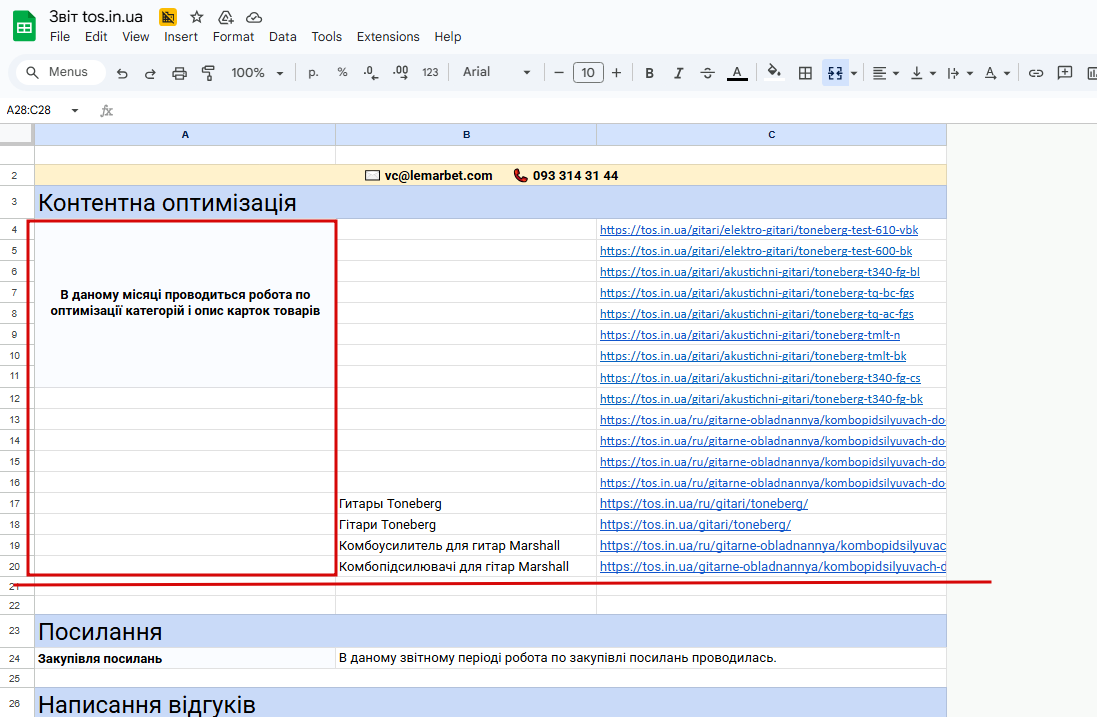Viewport: 1097px width, 717px height.
Task: Open the zoom 100% dropdown
Action: 257,73
